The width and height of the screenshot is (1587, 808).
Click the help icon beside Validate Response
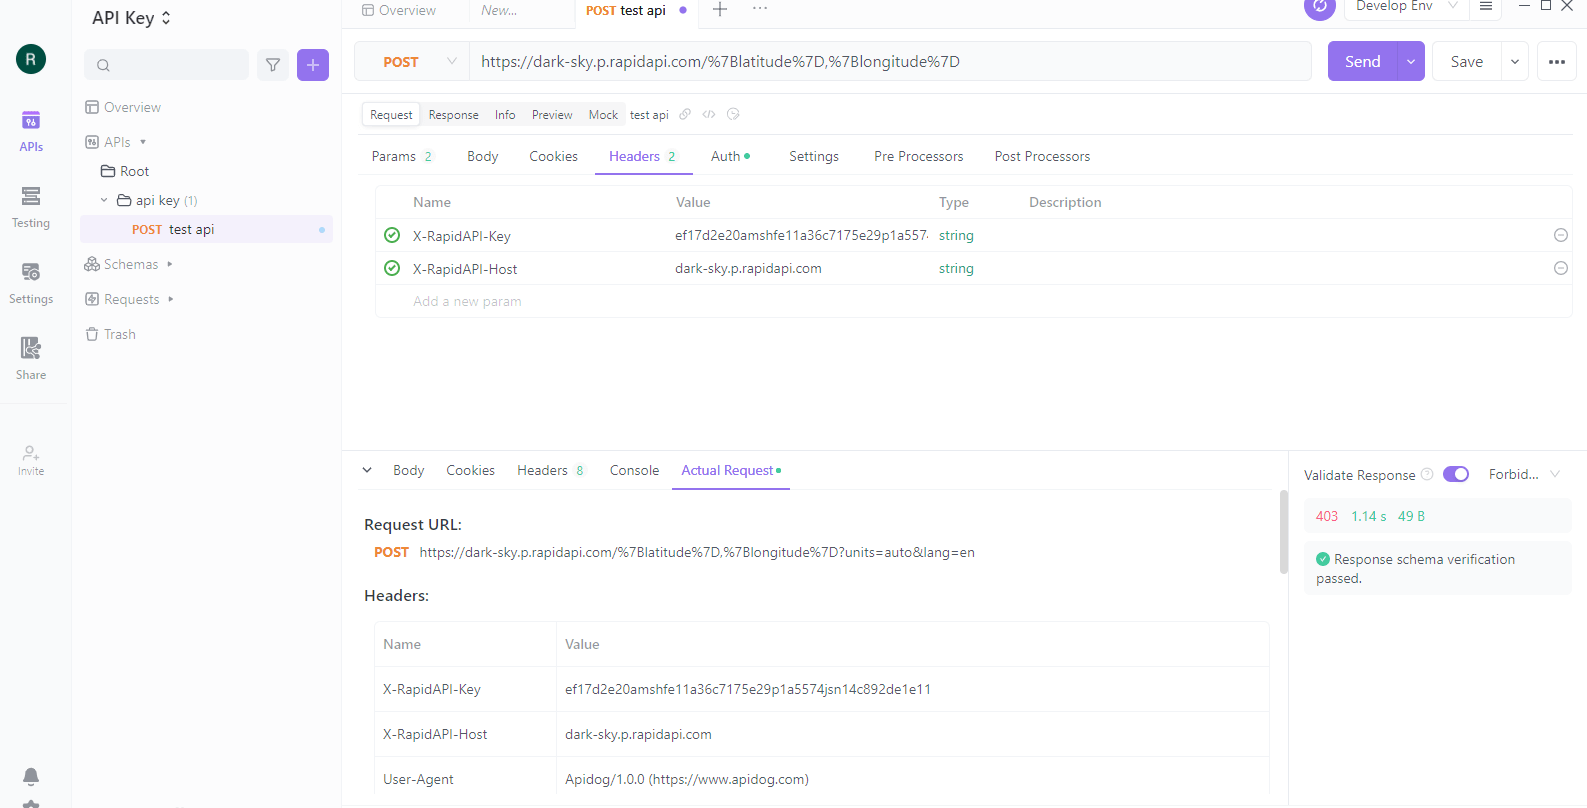point(1427,474)
